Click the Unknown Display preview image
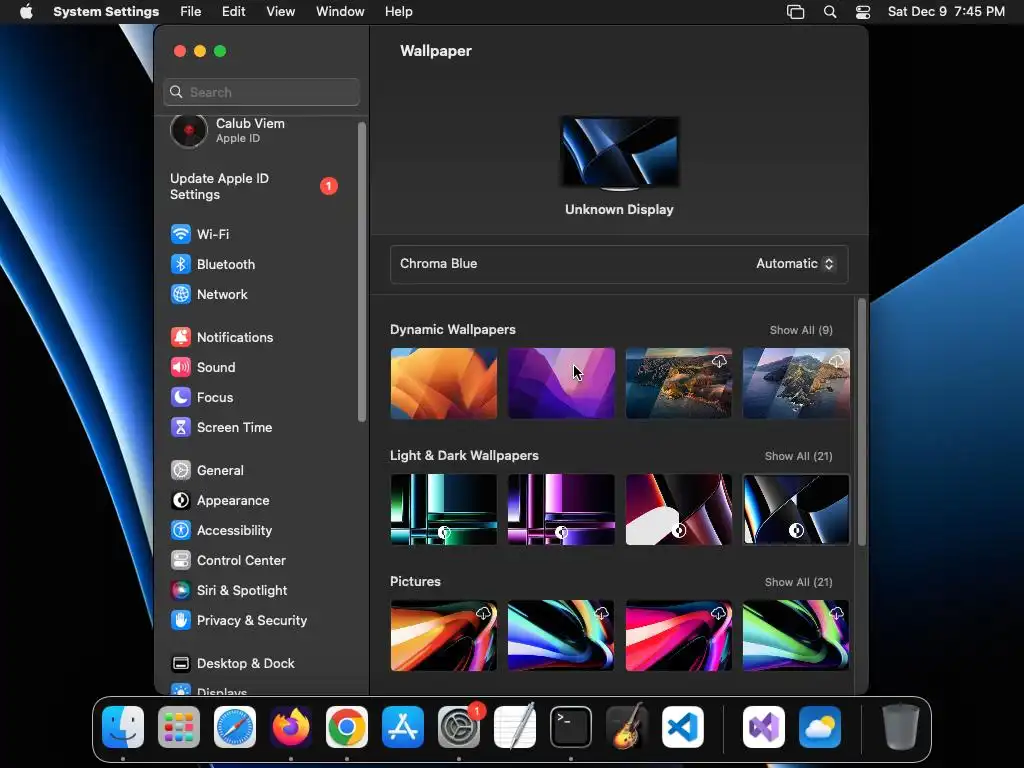This screenshot has height=768, width=1024. click(x=619, y=152)
